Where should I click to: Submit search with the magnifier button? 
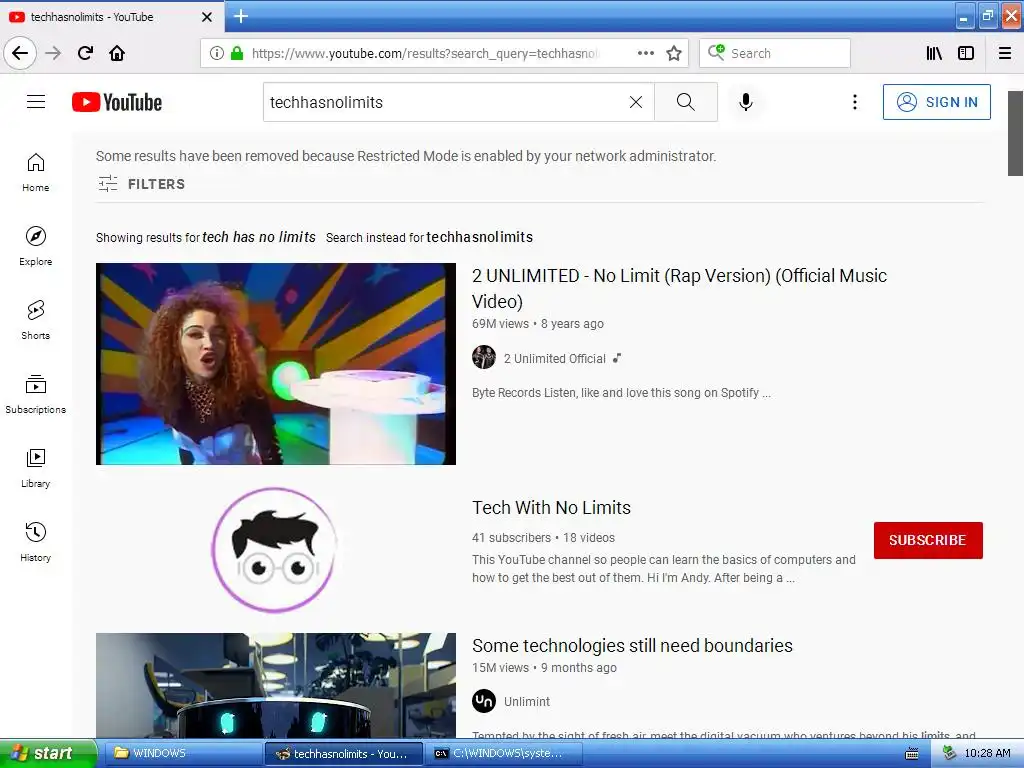pos(686,102)
